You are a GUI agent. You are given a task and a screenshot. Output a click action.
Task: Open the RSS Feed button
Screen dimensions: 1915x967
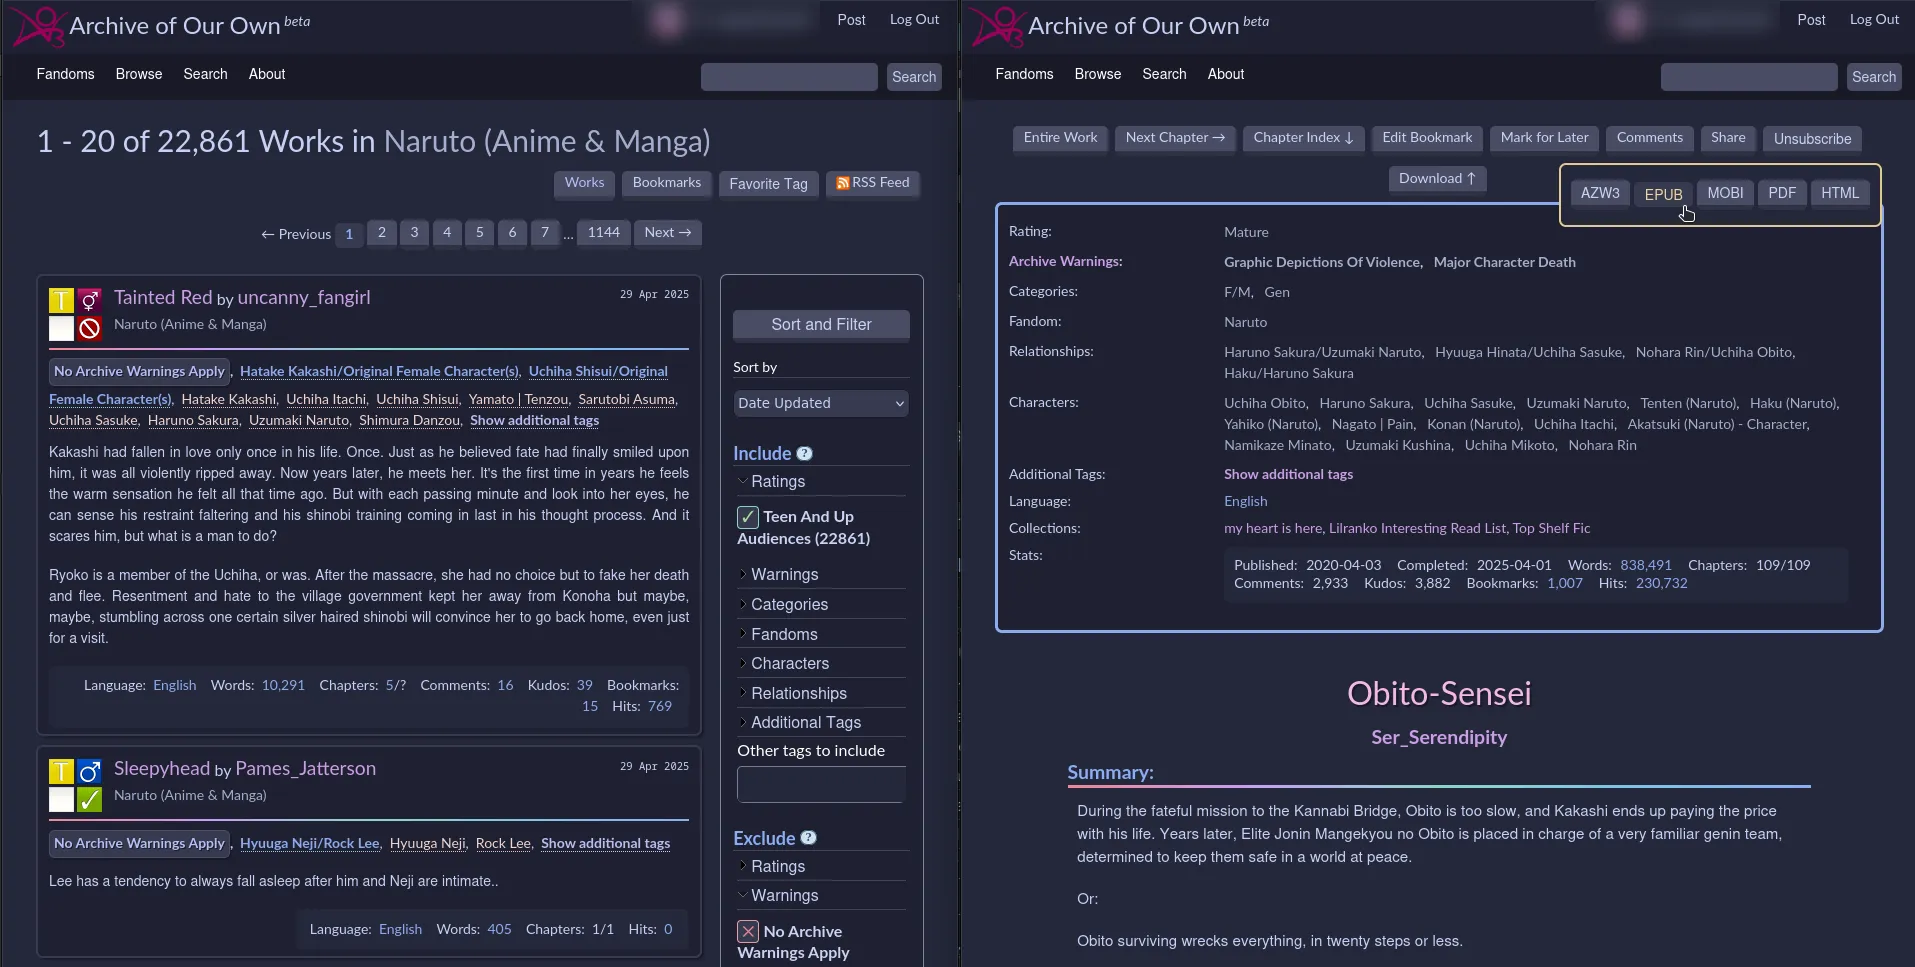(873, 183)
